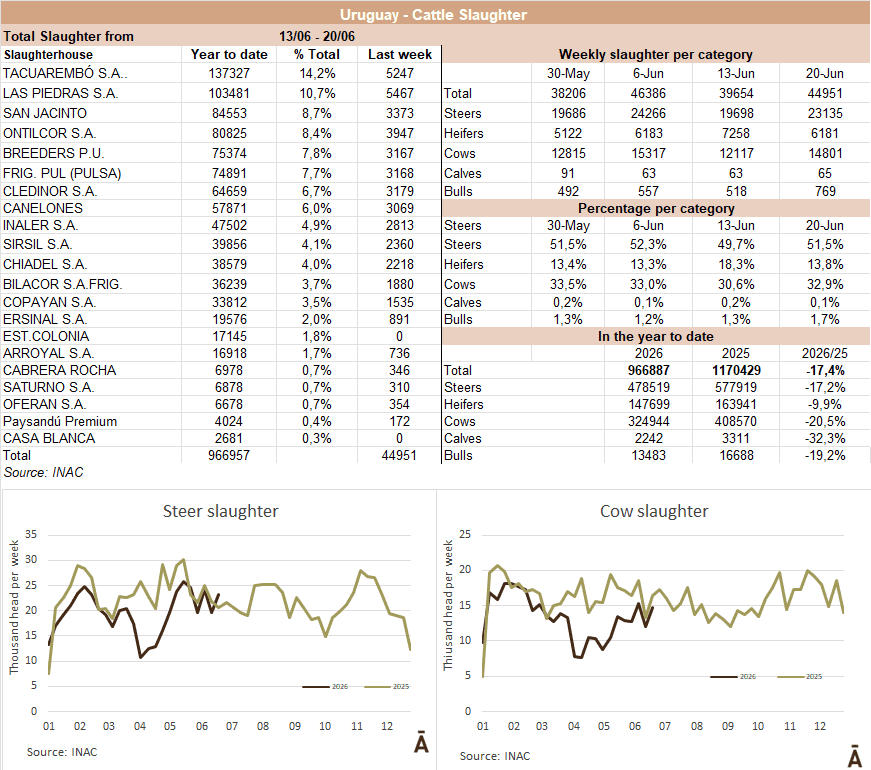Click the Year to date column header

[229, 54]
